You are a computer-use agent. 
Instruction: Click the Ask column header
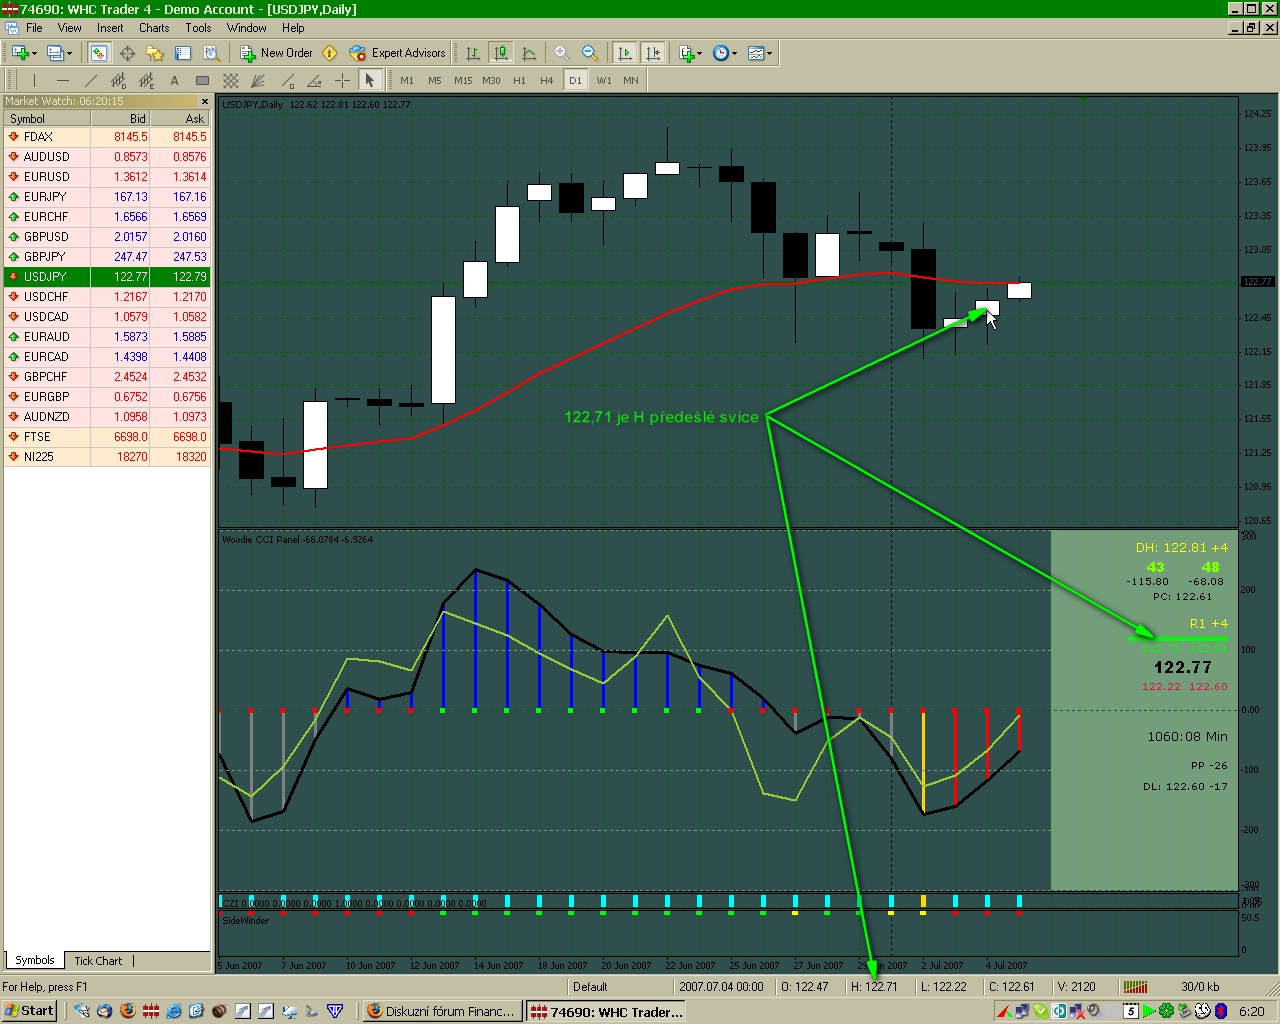coord(180,118)
